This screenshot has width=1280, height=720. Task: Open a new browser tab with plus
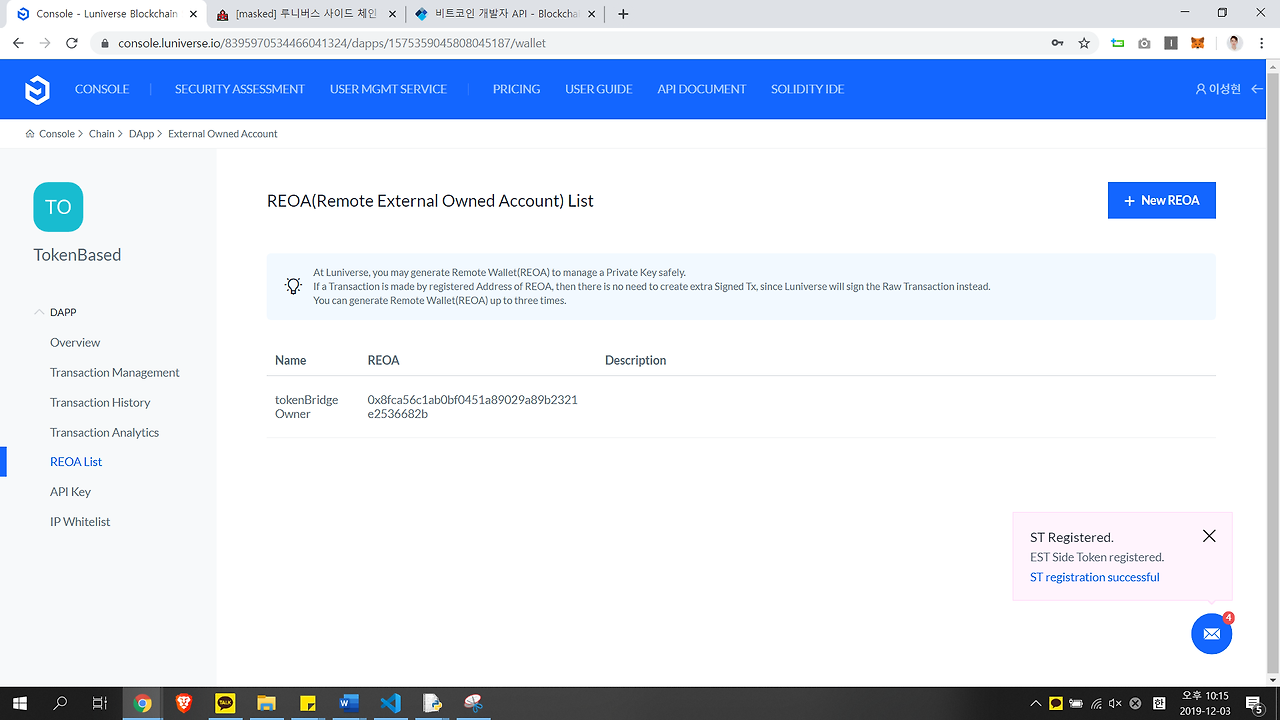pos(624,14)
